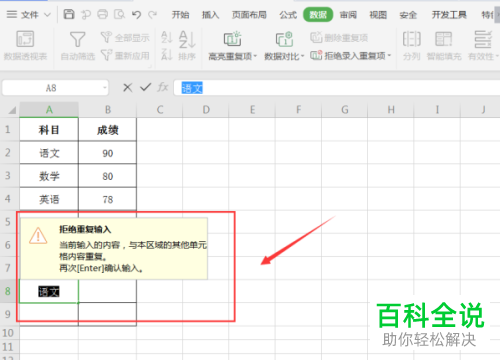
Task: Click the formula bar containing 语文
Action: [337, 88]
